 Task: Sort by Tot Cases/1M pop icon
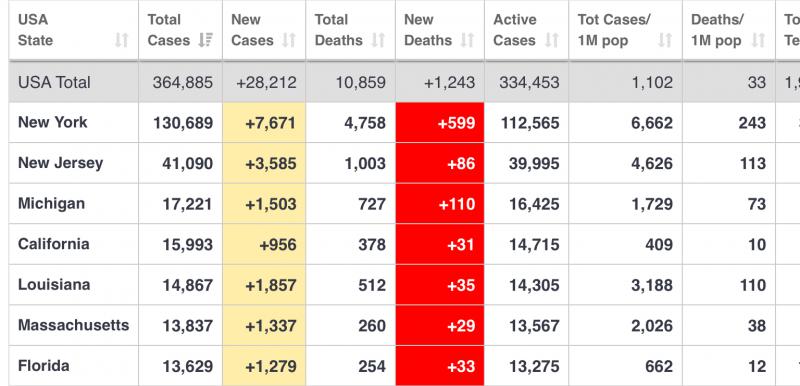(x=665, y=40)
